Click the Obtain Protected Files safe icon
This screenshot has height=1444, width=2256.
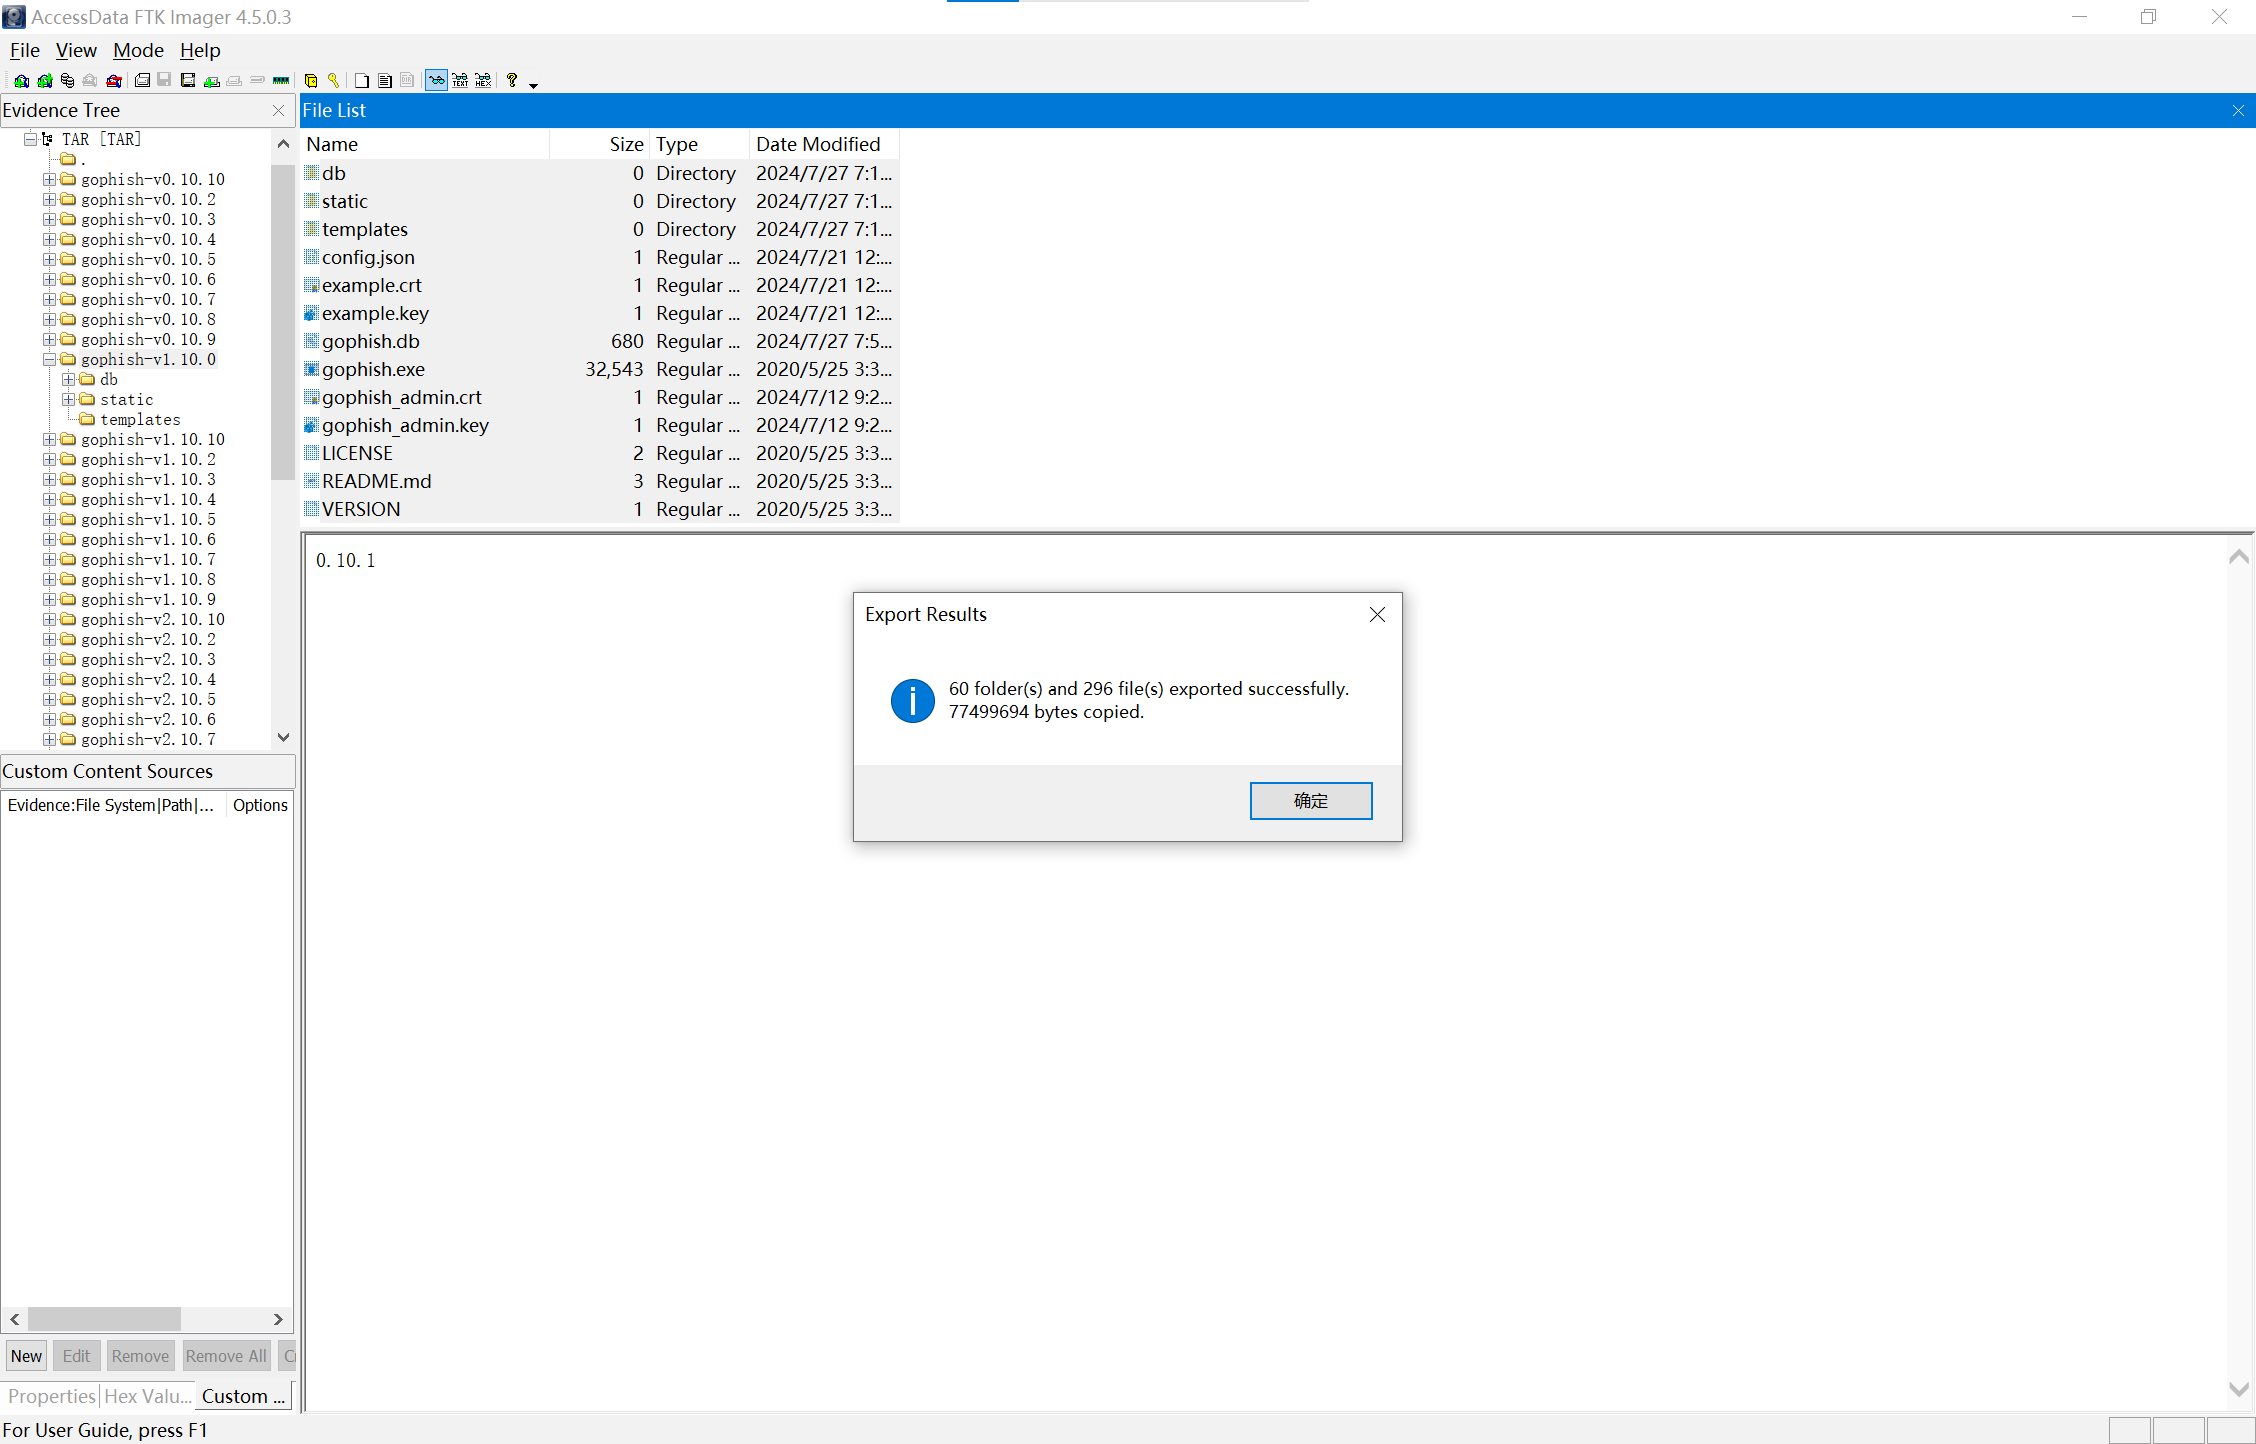coord(311,81)
